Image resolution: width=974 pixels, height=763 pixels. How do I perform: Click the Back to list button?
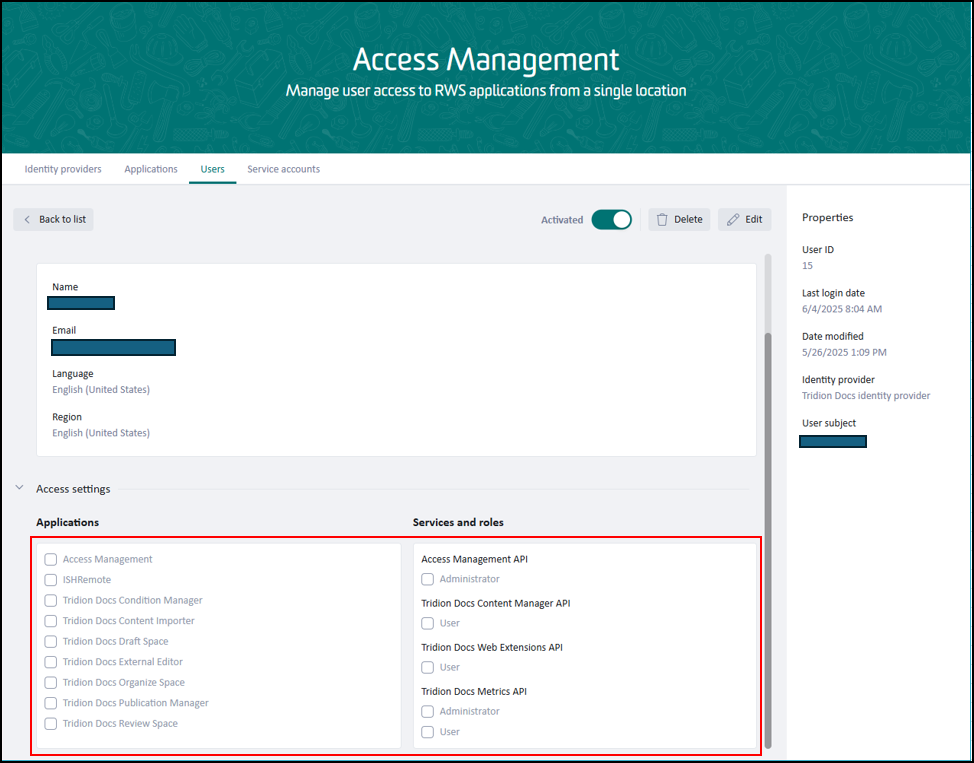coord(53,219)
